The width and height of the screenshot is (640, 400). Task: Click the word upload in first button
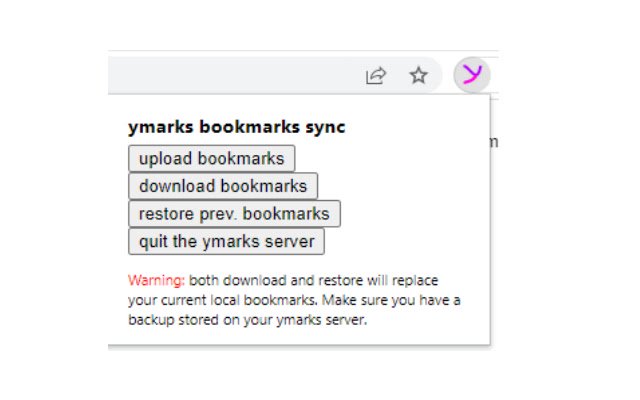[x=165, y=159]
